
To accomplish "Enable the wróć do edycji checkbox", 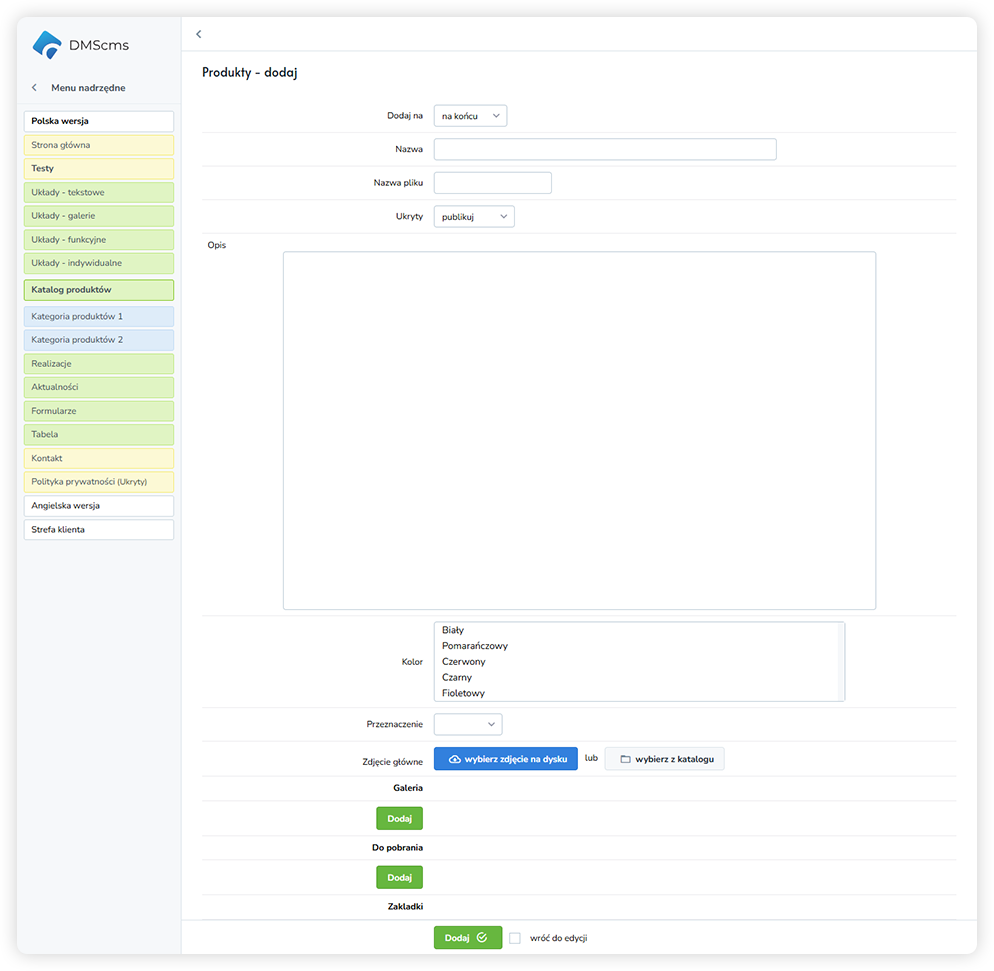I will [x=515, y=938].
